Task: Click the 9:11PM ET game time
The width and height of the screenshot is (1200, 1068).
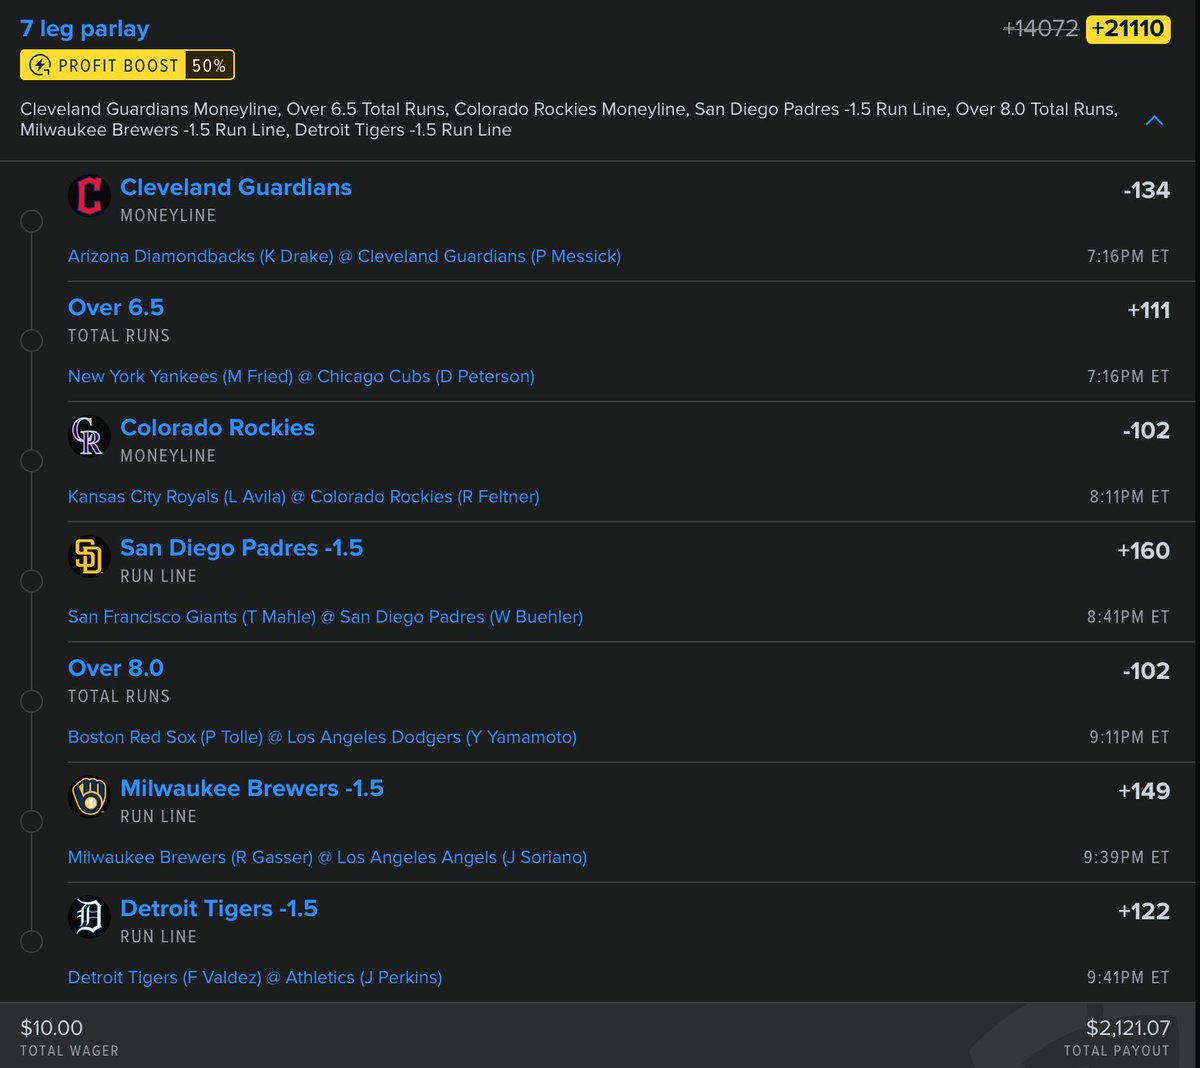Action: coord(1129,737)
